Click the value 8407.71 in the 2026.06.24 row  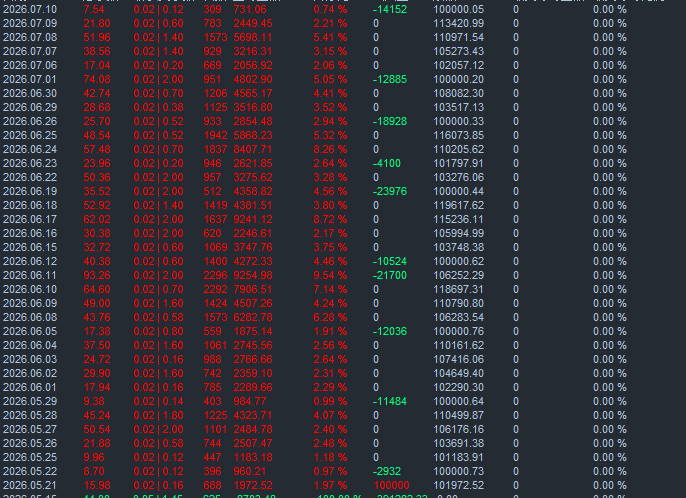[252, 149]
